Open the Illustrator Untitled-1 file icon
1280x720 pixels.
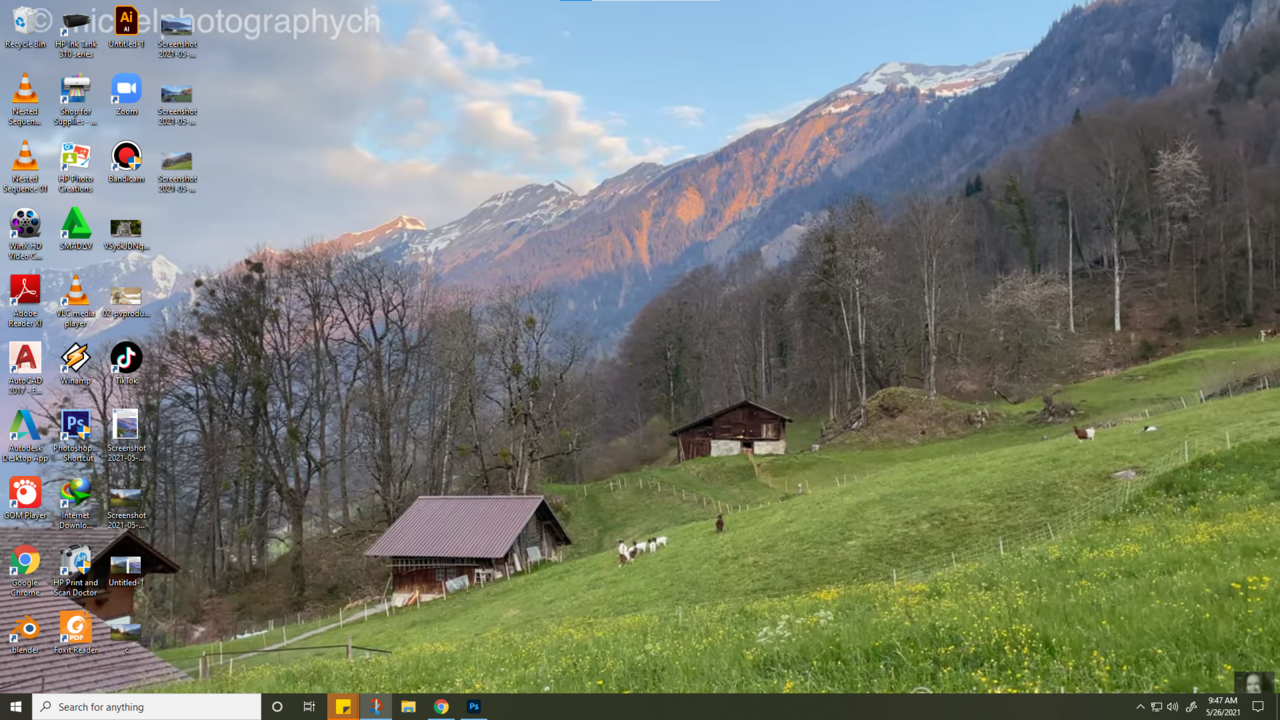point(126,28)
